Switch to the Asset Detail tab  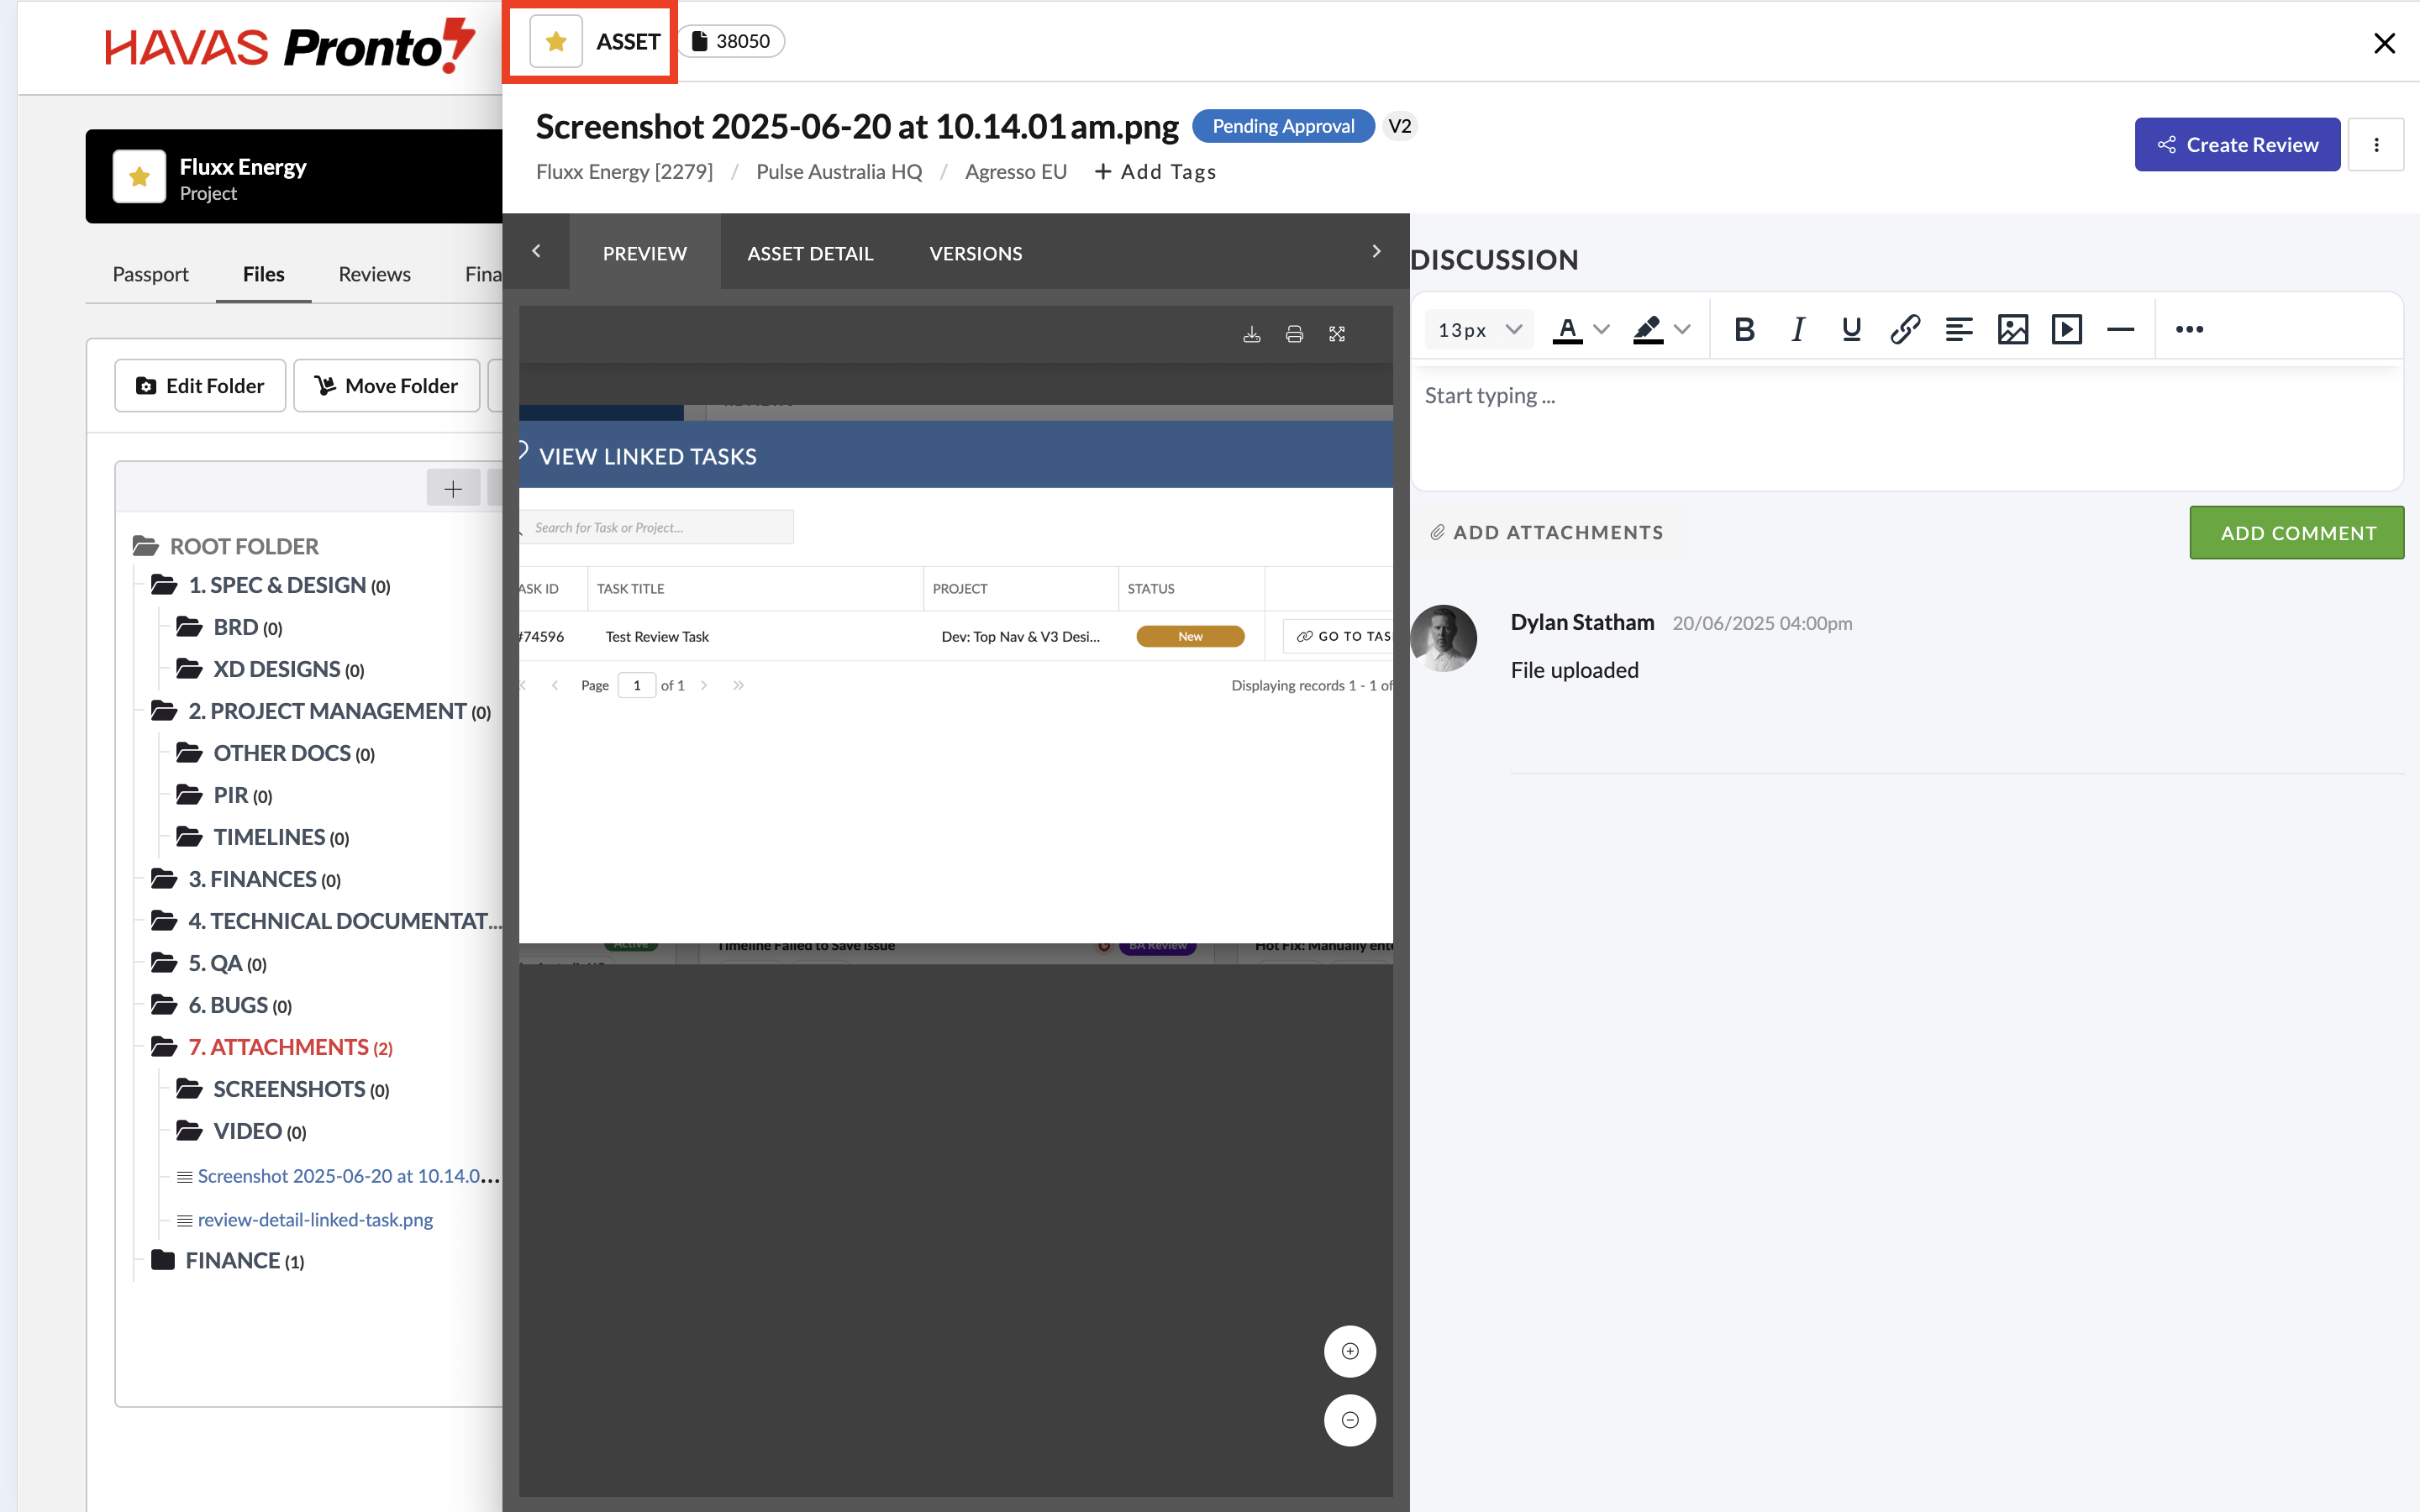click(x=810, y=253)
